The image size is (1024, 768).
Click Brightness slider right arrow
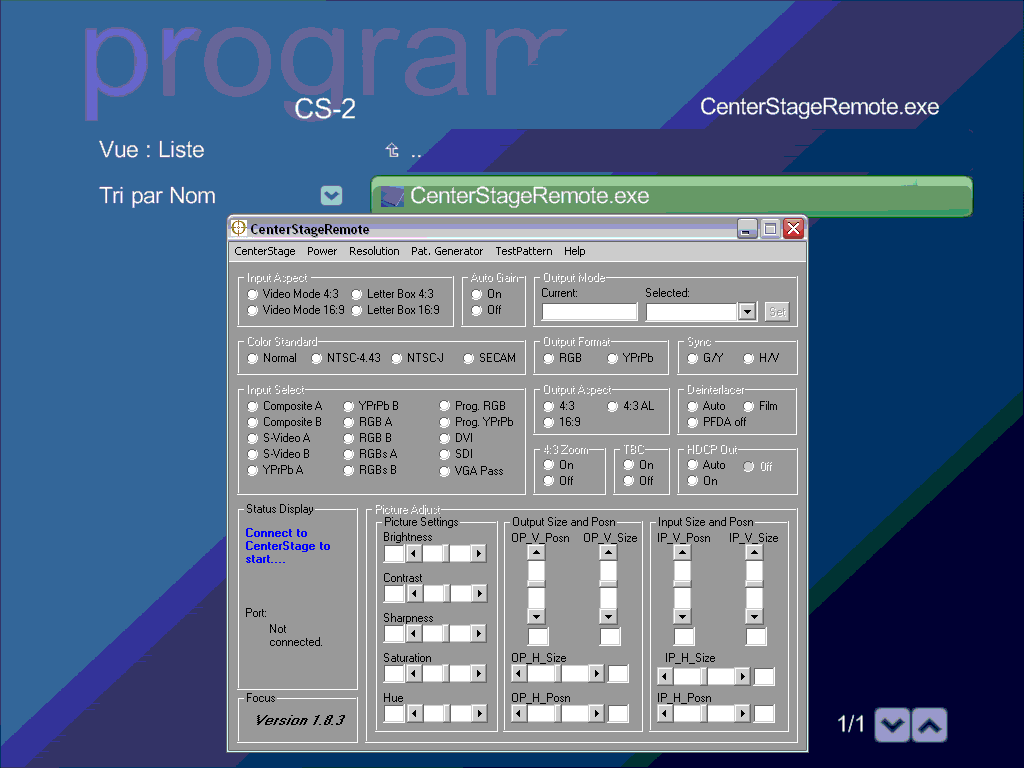[x=479, y=554]
